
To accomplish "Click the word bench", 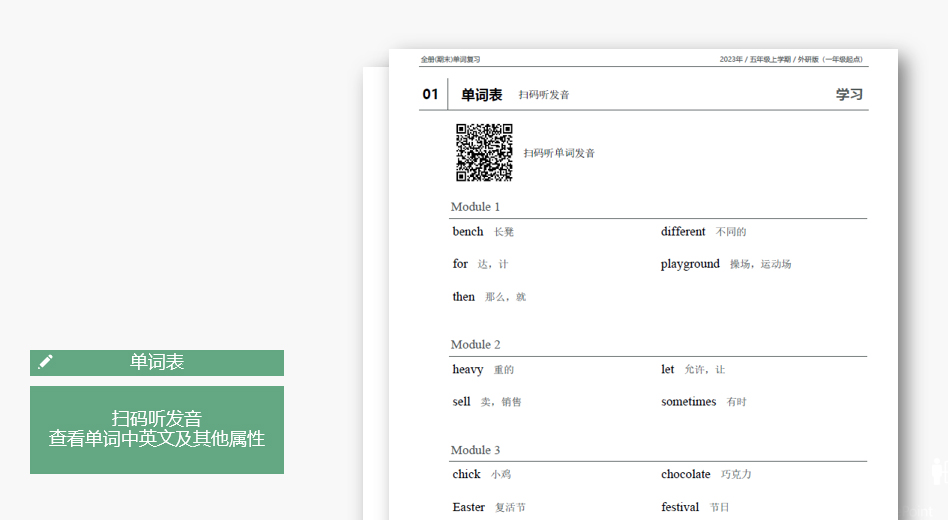I will [467, 232].
